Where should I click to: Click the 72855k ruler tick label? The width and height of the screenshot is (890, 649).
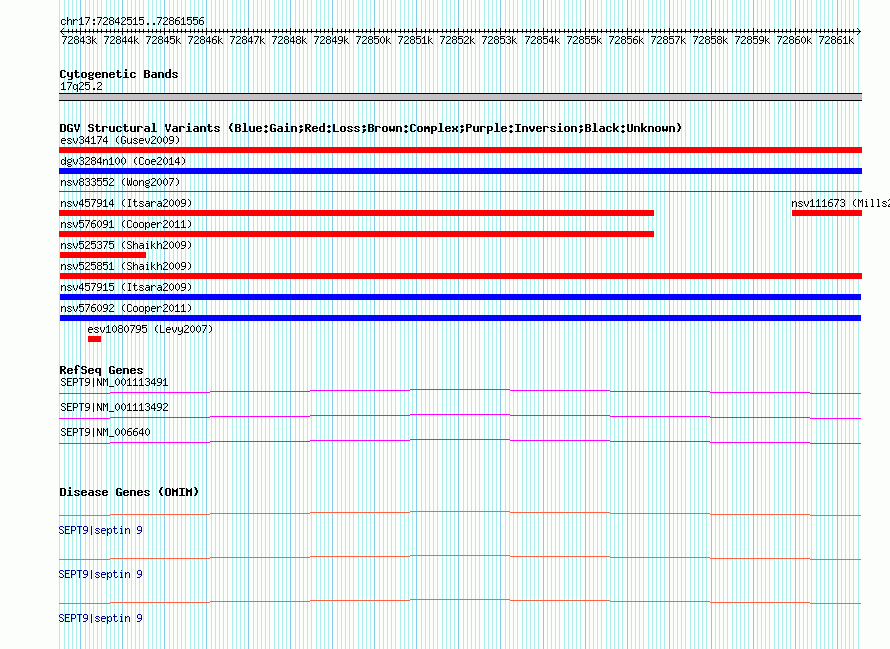(584, 40)
